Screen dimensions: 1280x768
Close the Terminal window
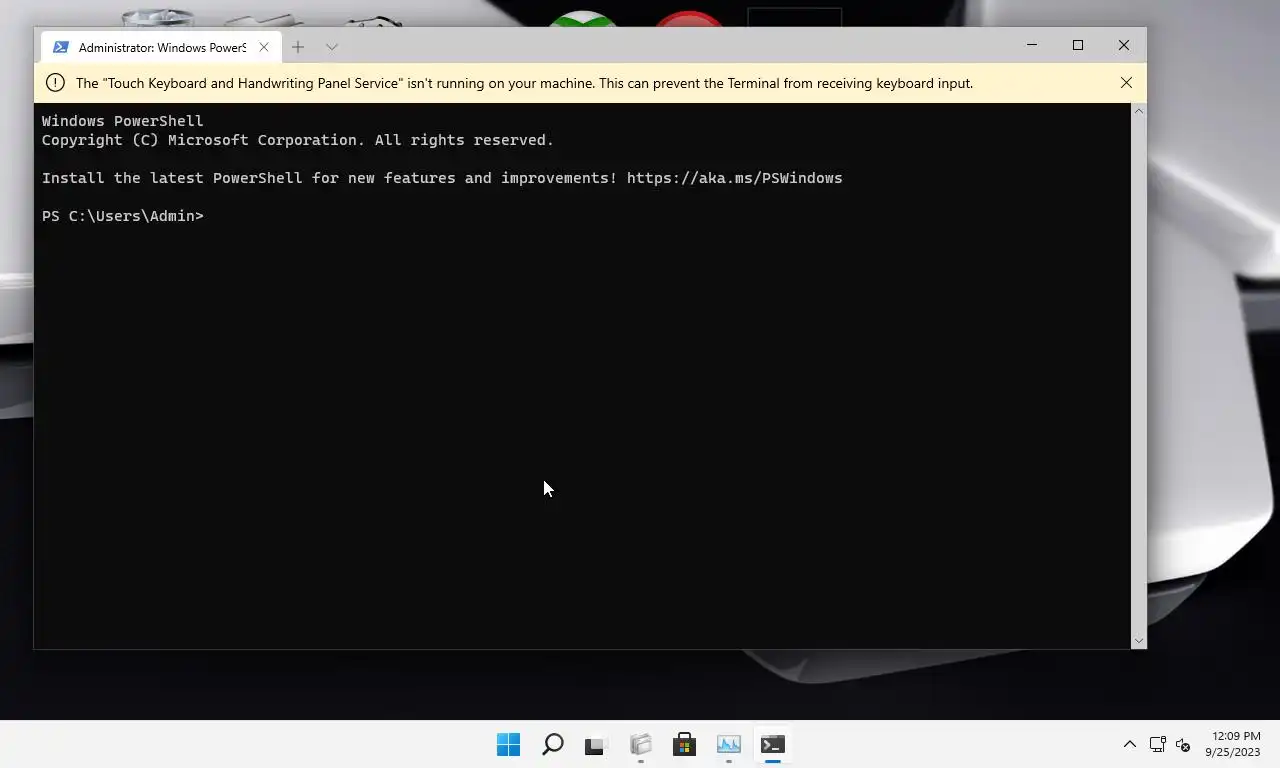[x=1124, y=45]
